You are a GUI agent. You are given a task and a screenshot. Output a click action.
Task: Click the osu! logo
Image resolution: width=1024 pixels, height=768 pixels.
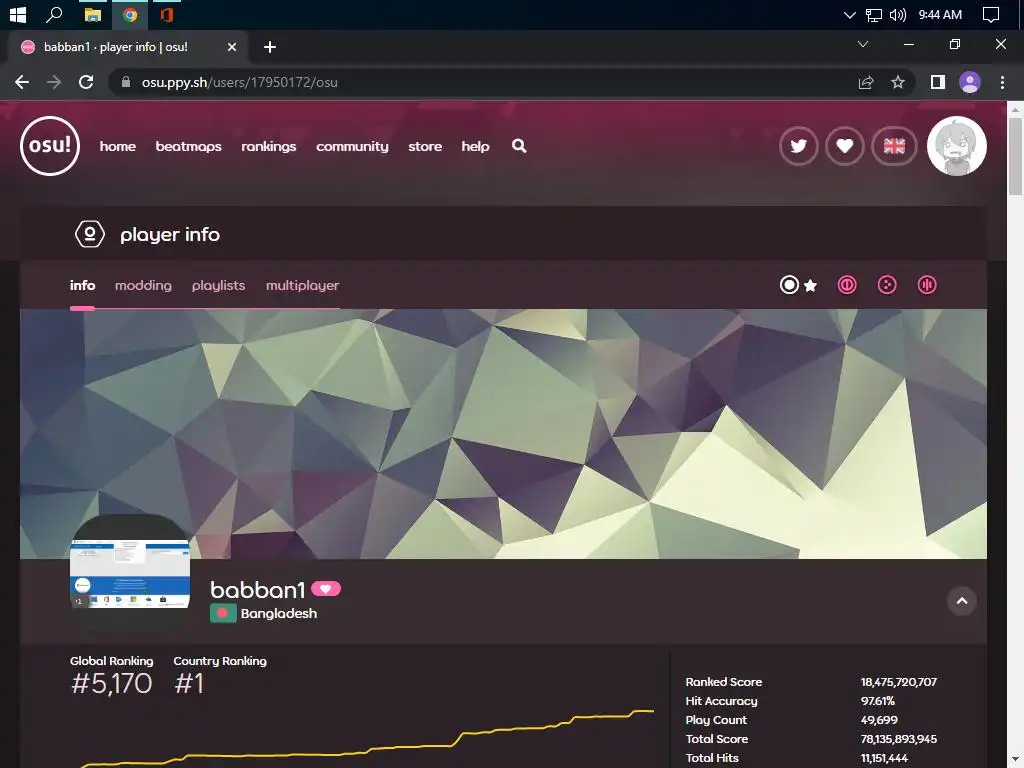point(50,146)
